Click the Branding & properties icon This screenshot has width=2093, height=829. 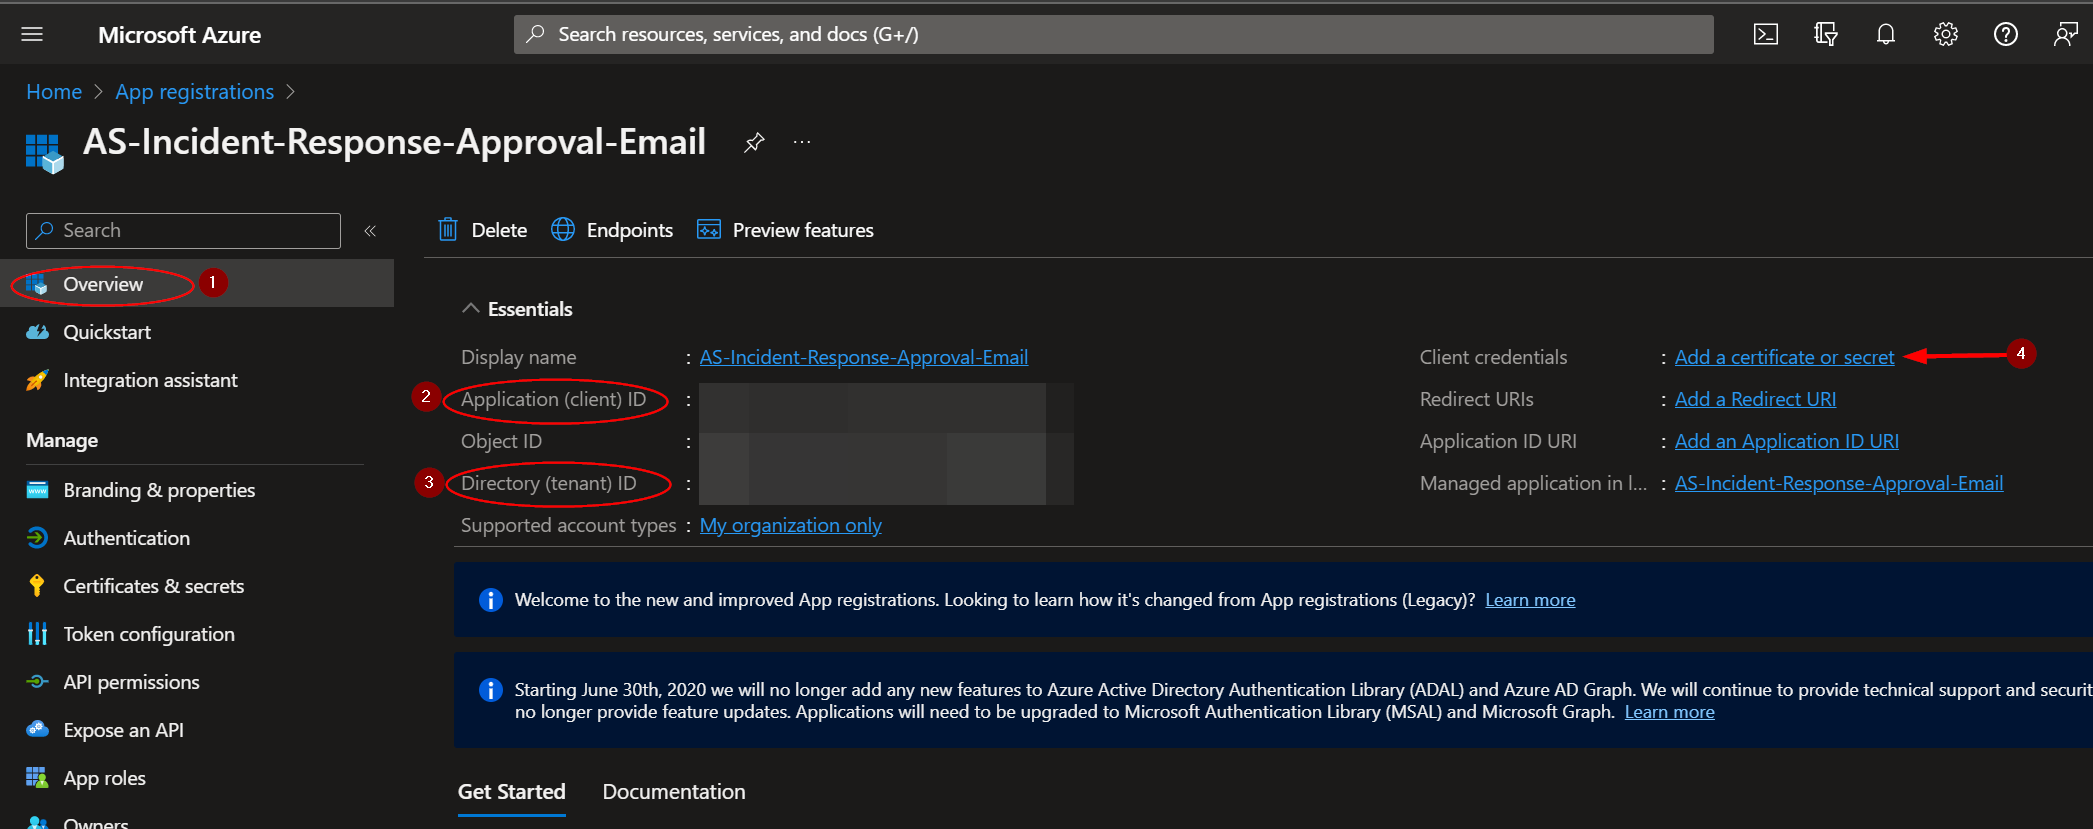coord(37,490)
